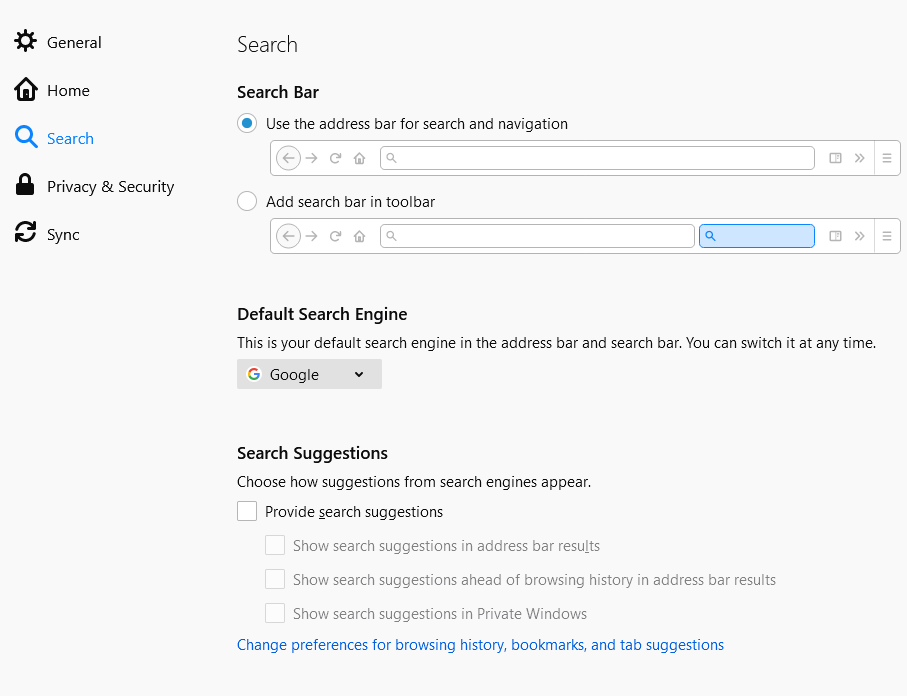Click the General gear icon
Screen dimensions: 907x696
pos(26,42)
